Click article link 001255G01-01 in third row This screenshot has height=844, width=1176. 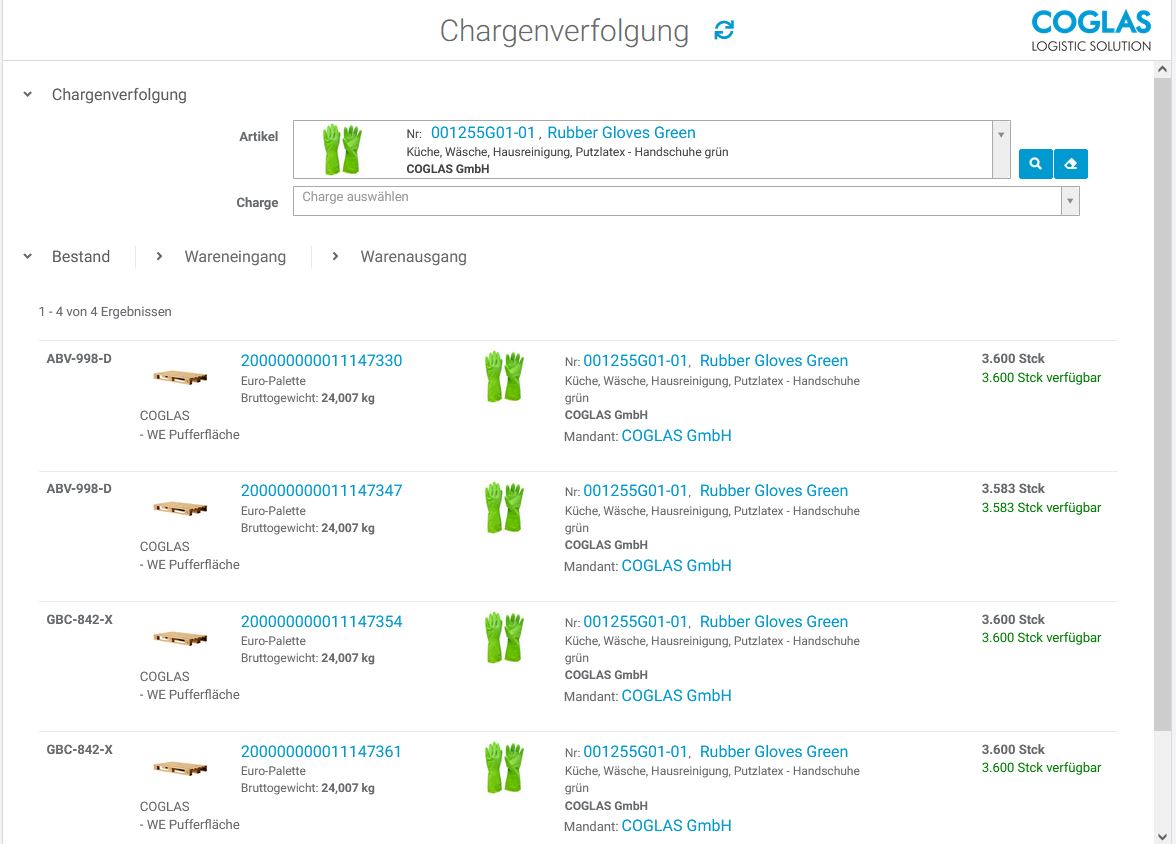click(635, 622)
